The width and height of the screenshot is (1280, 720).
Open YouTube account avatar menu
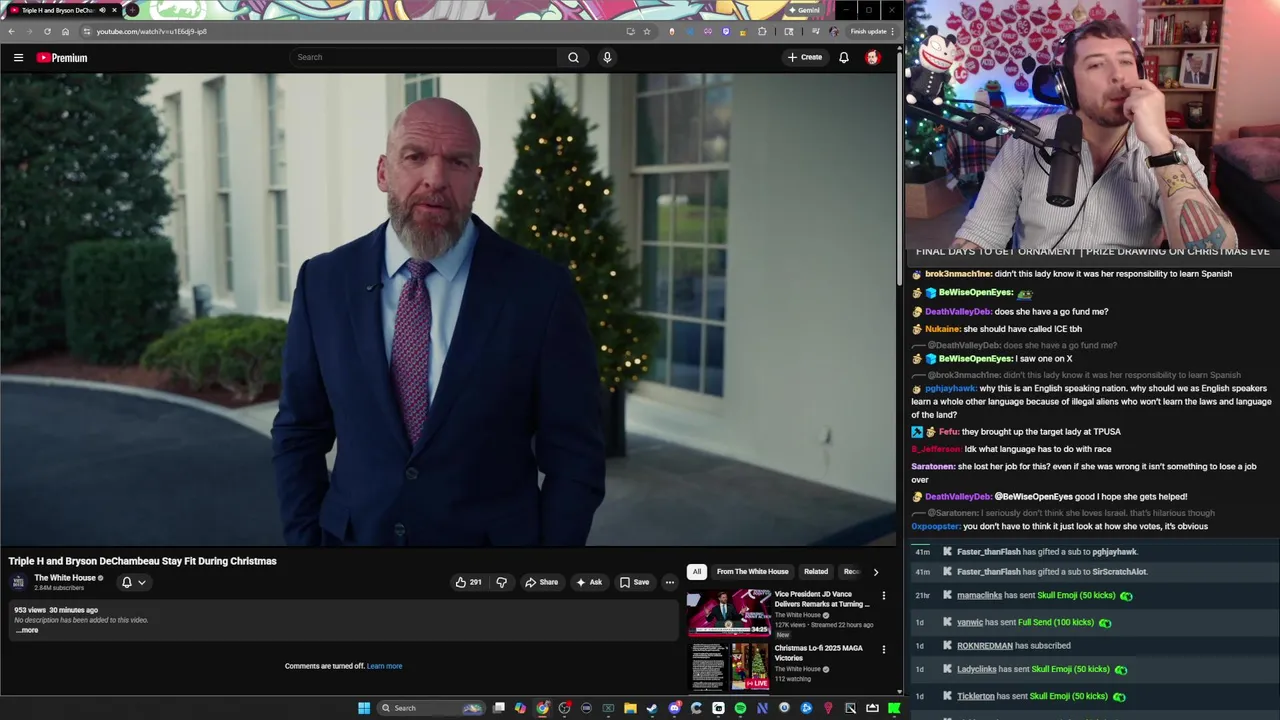[873, 57]
